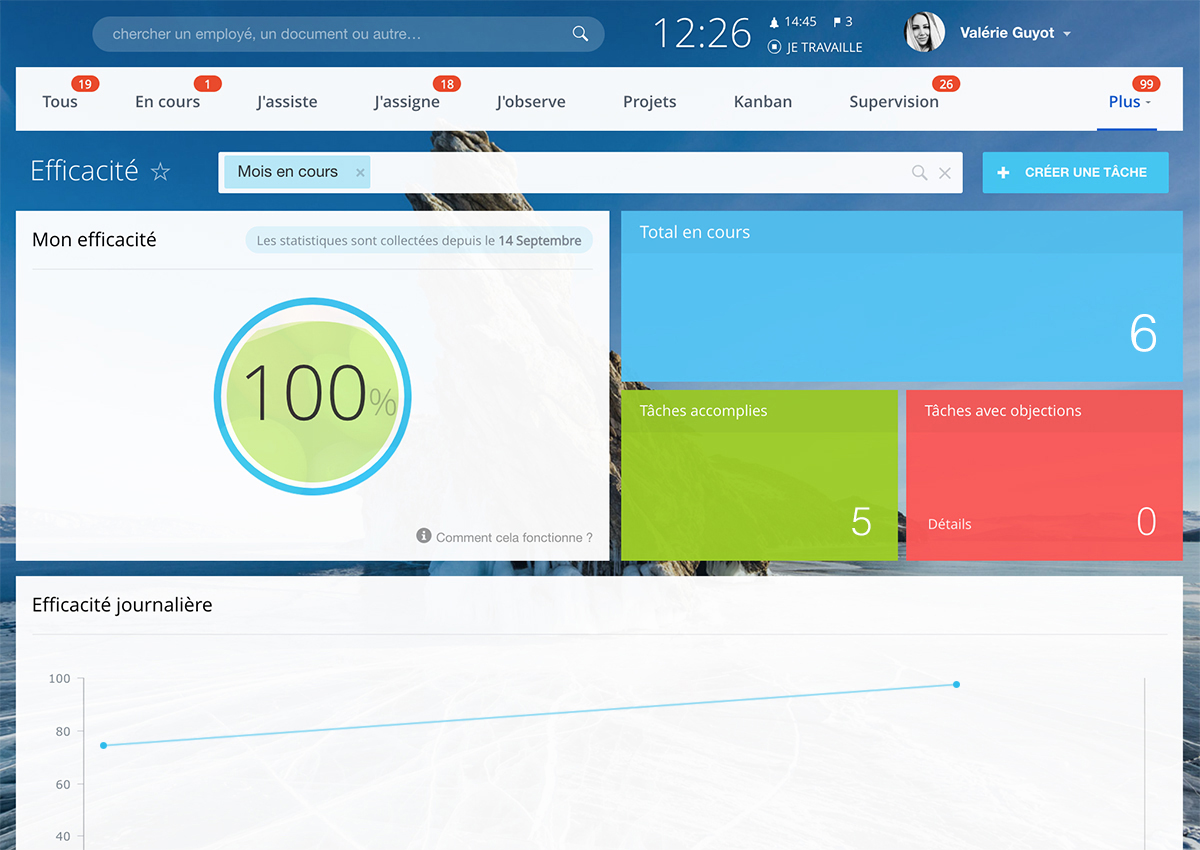
Task: Click the 'Tâches accomplies' green tile
Action: (x=760, y=475)
